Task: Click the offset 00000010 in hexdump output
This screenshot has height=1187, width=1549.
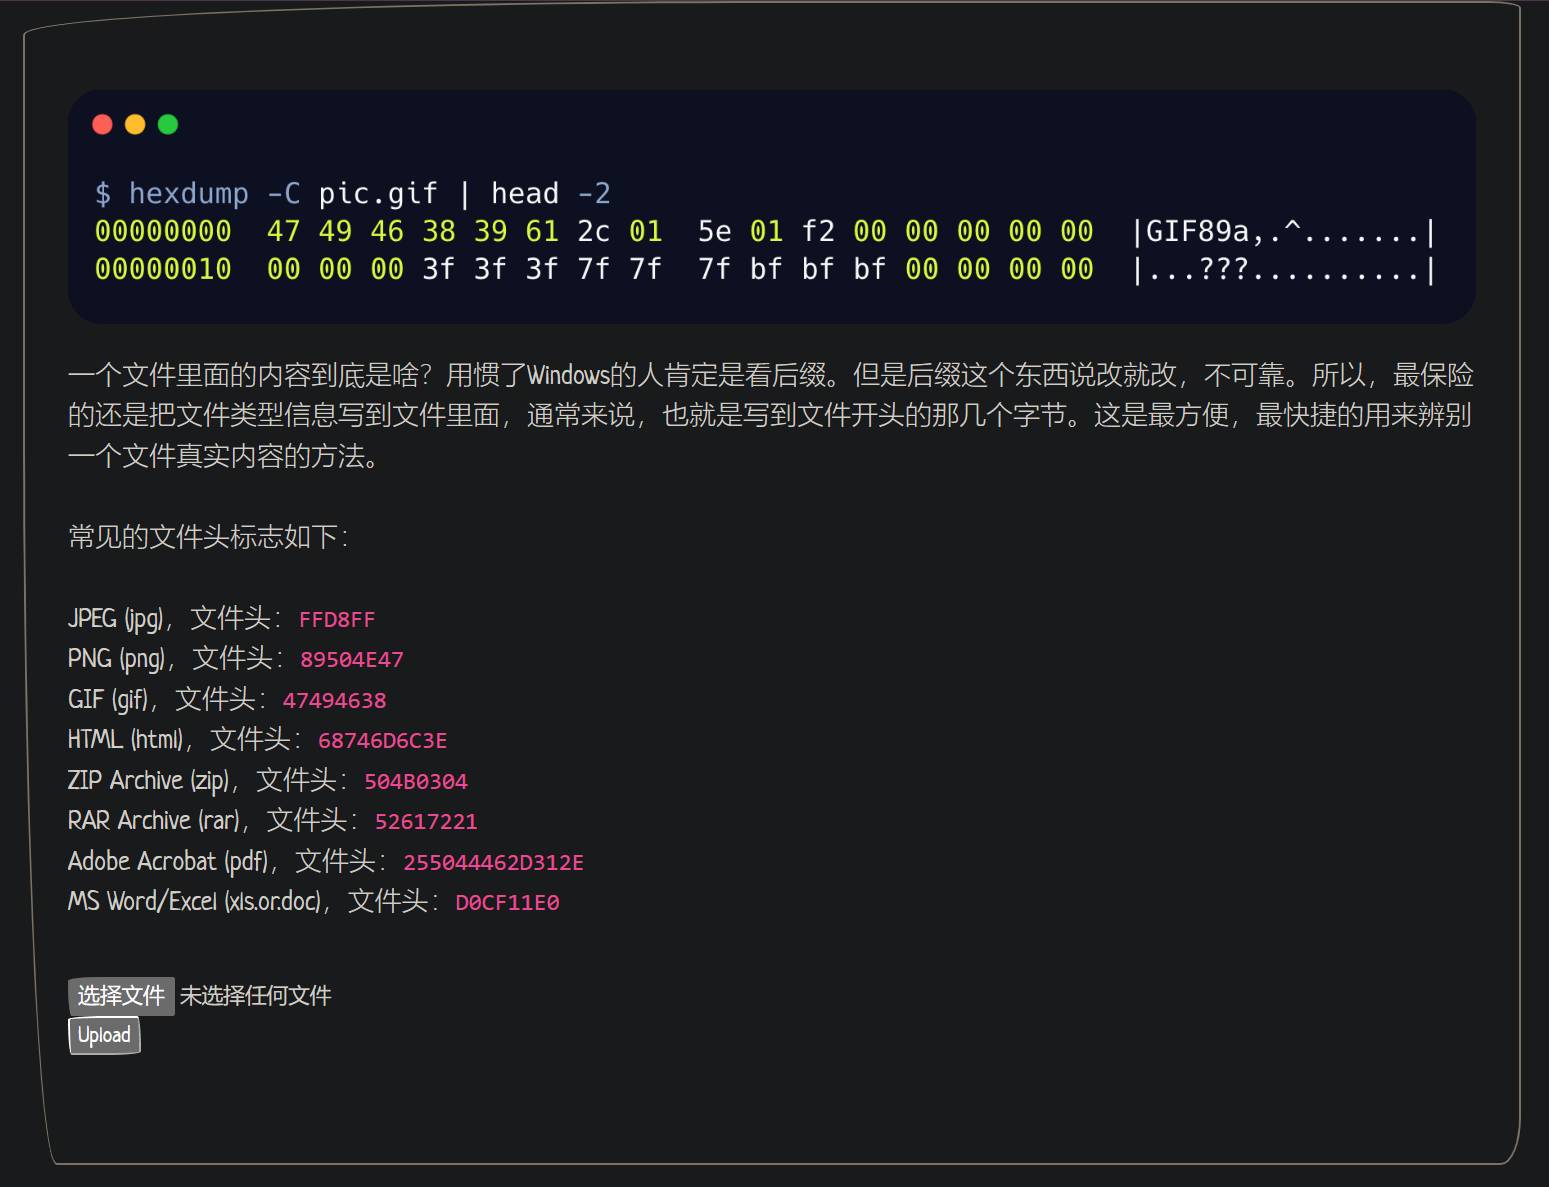Action: [x=163, y=267]
